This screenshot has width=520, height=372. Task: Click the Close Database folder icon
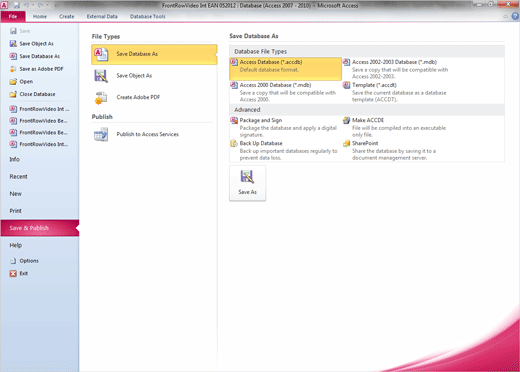click(13, 94)
